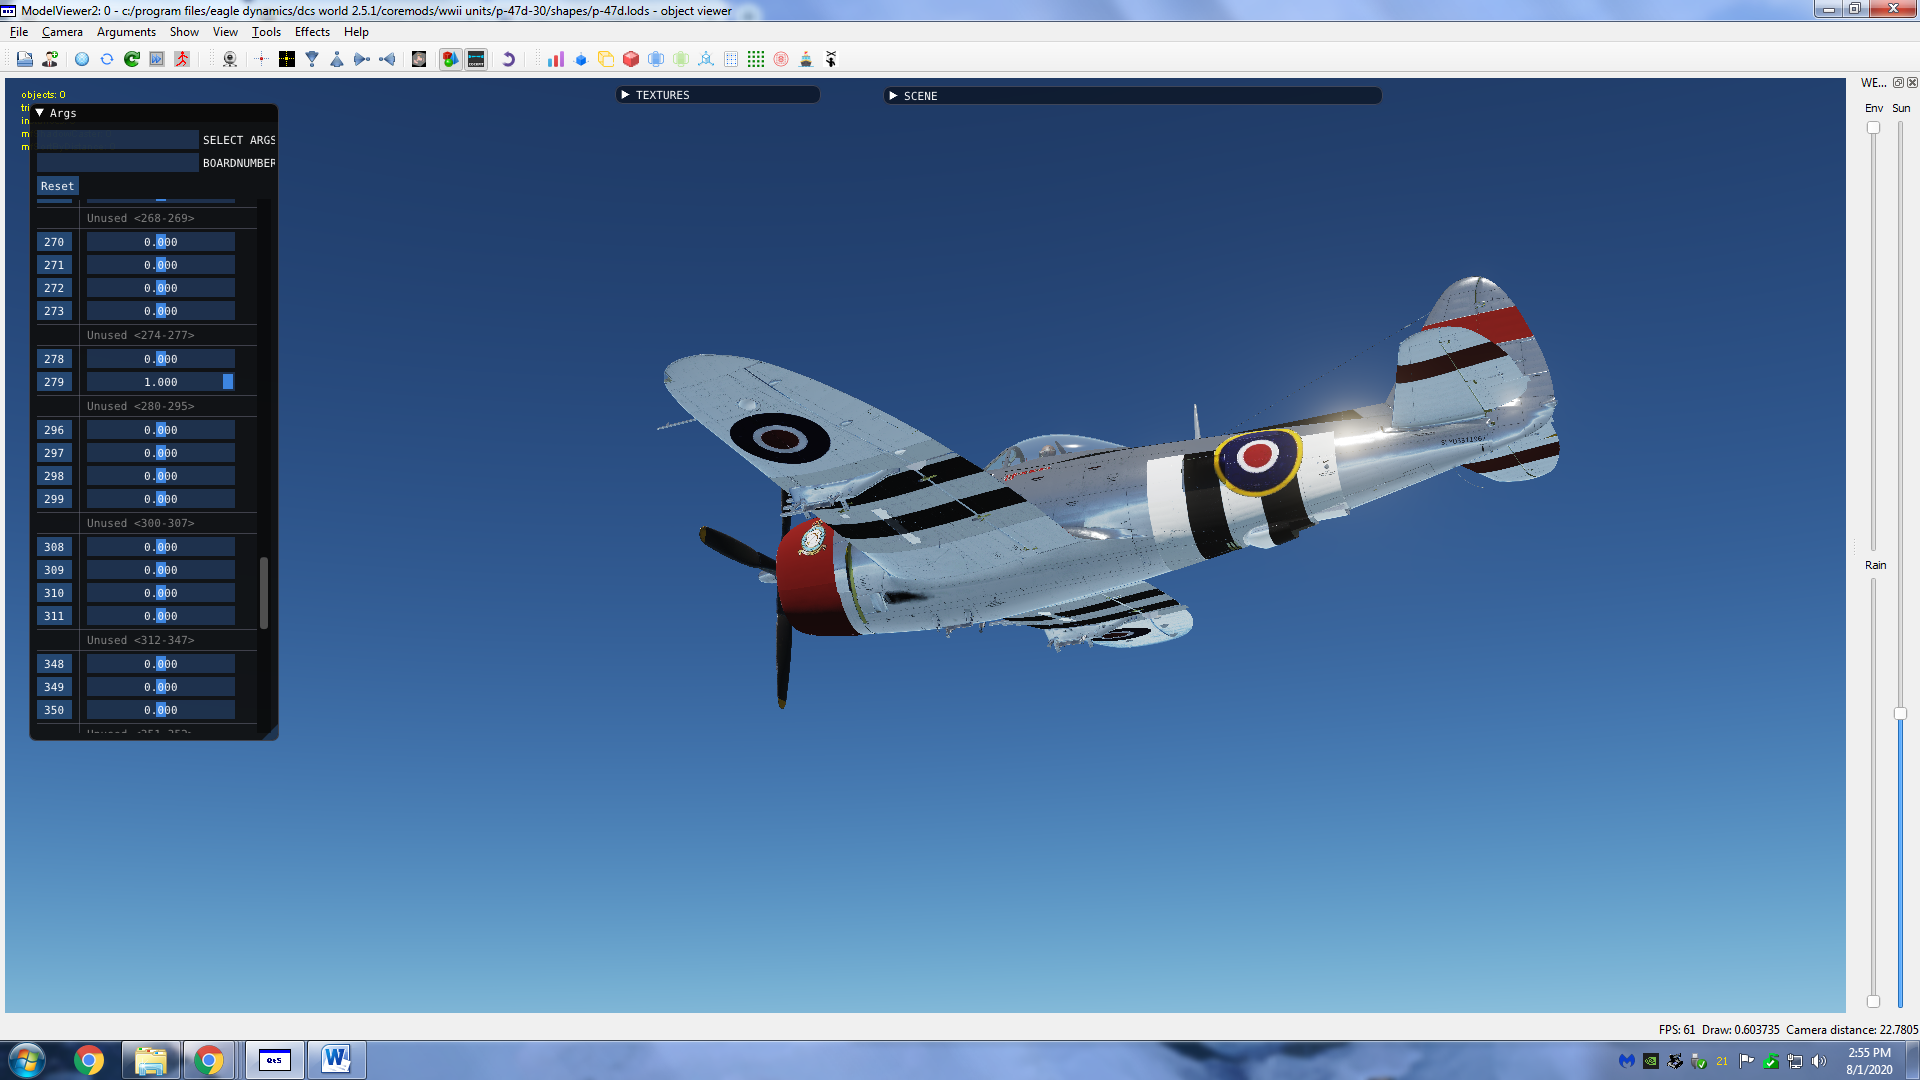The height and width of the screenshot is (1080, 1920).
Task: Toggle the colored shapes toolbar button
Action: point(451,60)
